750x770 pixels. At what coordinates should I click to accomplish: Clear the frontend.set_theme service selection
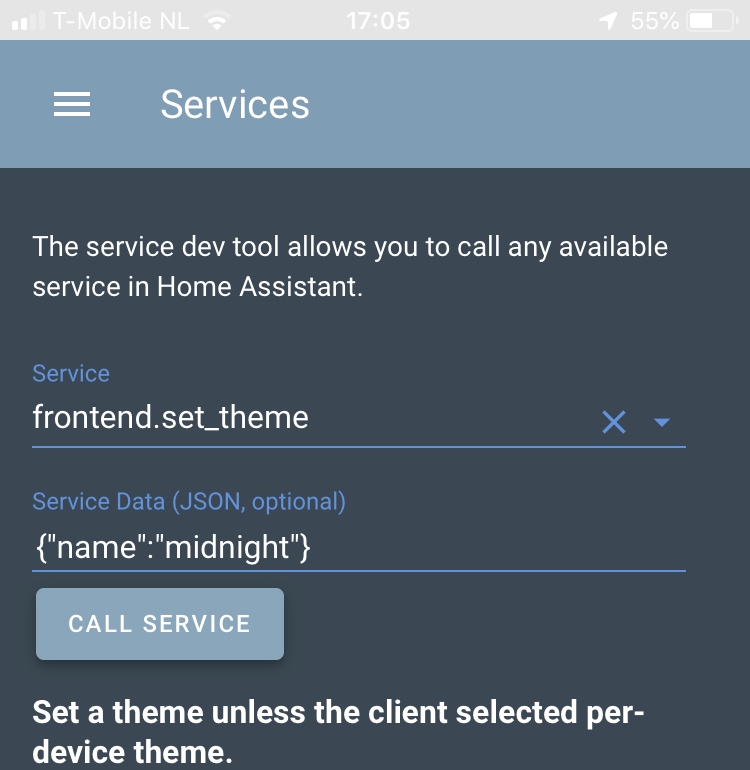(x=613, y=422)
